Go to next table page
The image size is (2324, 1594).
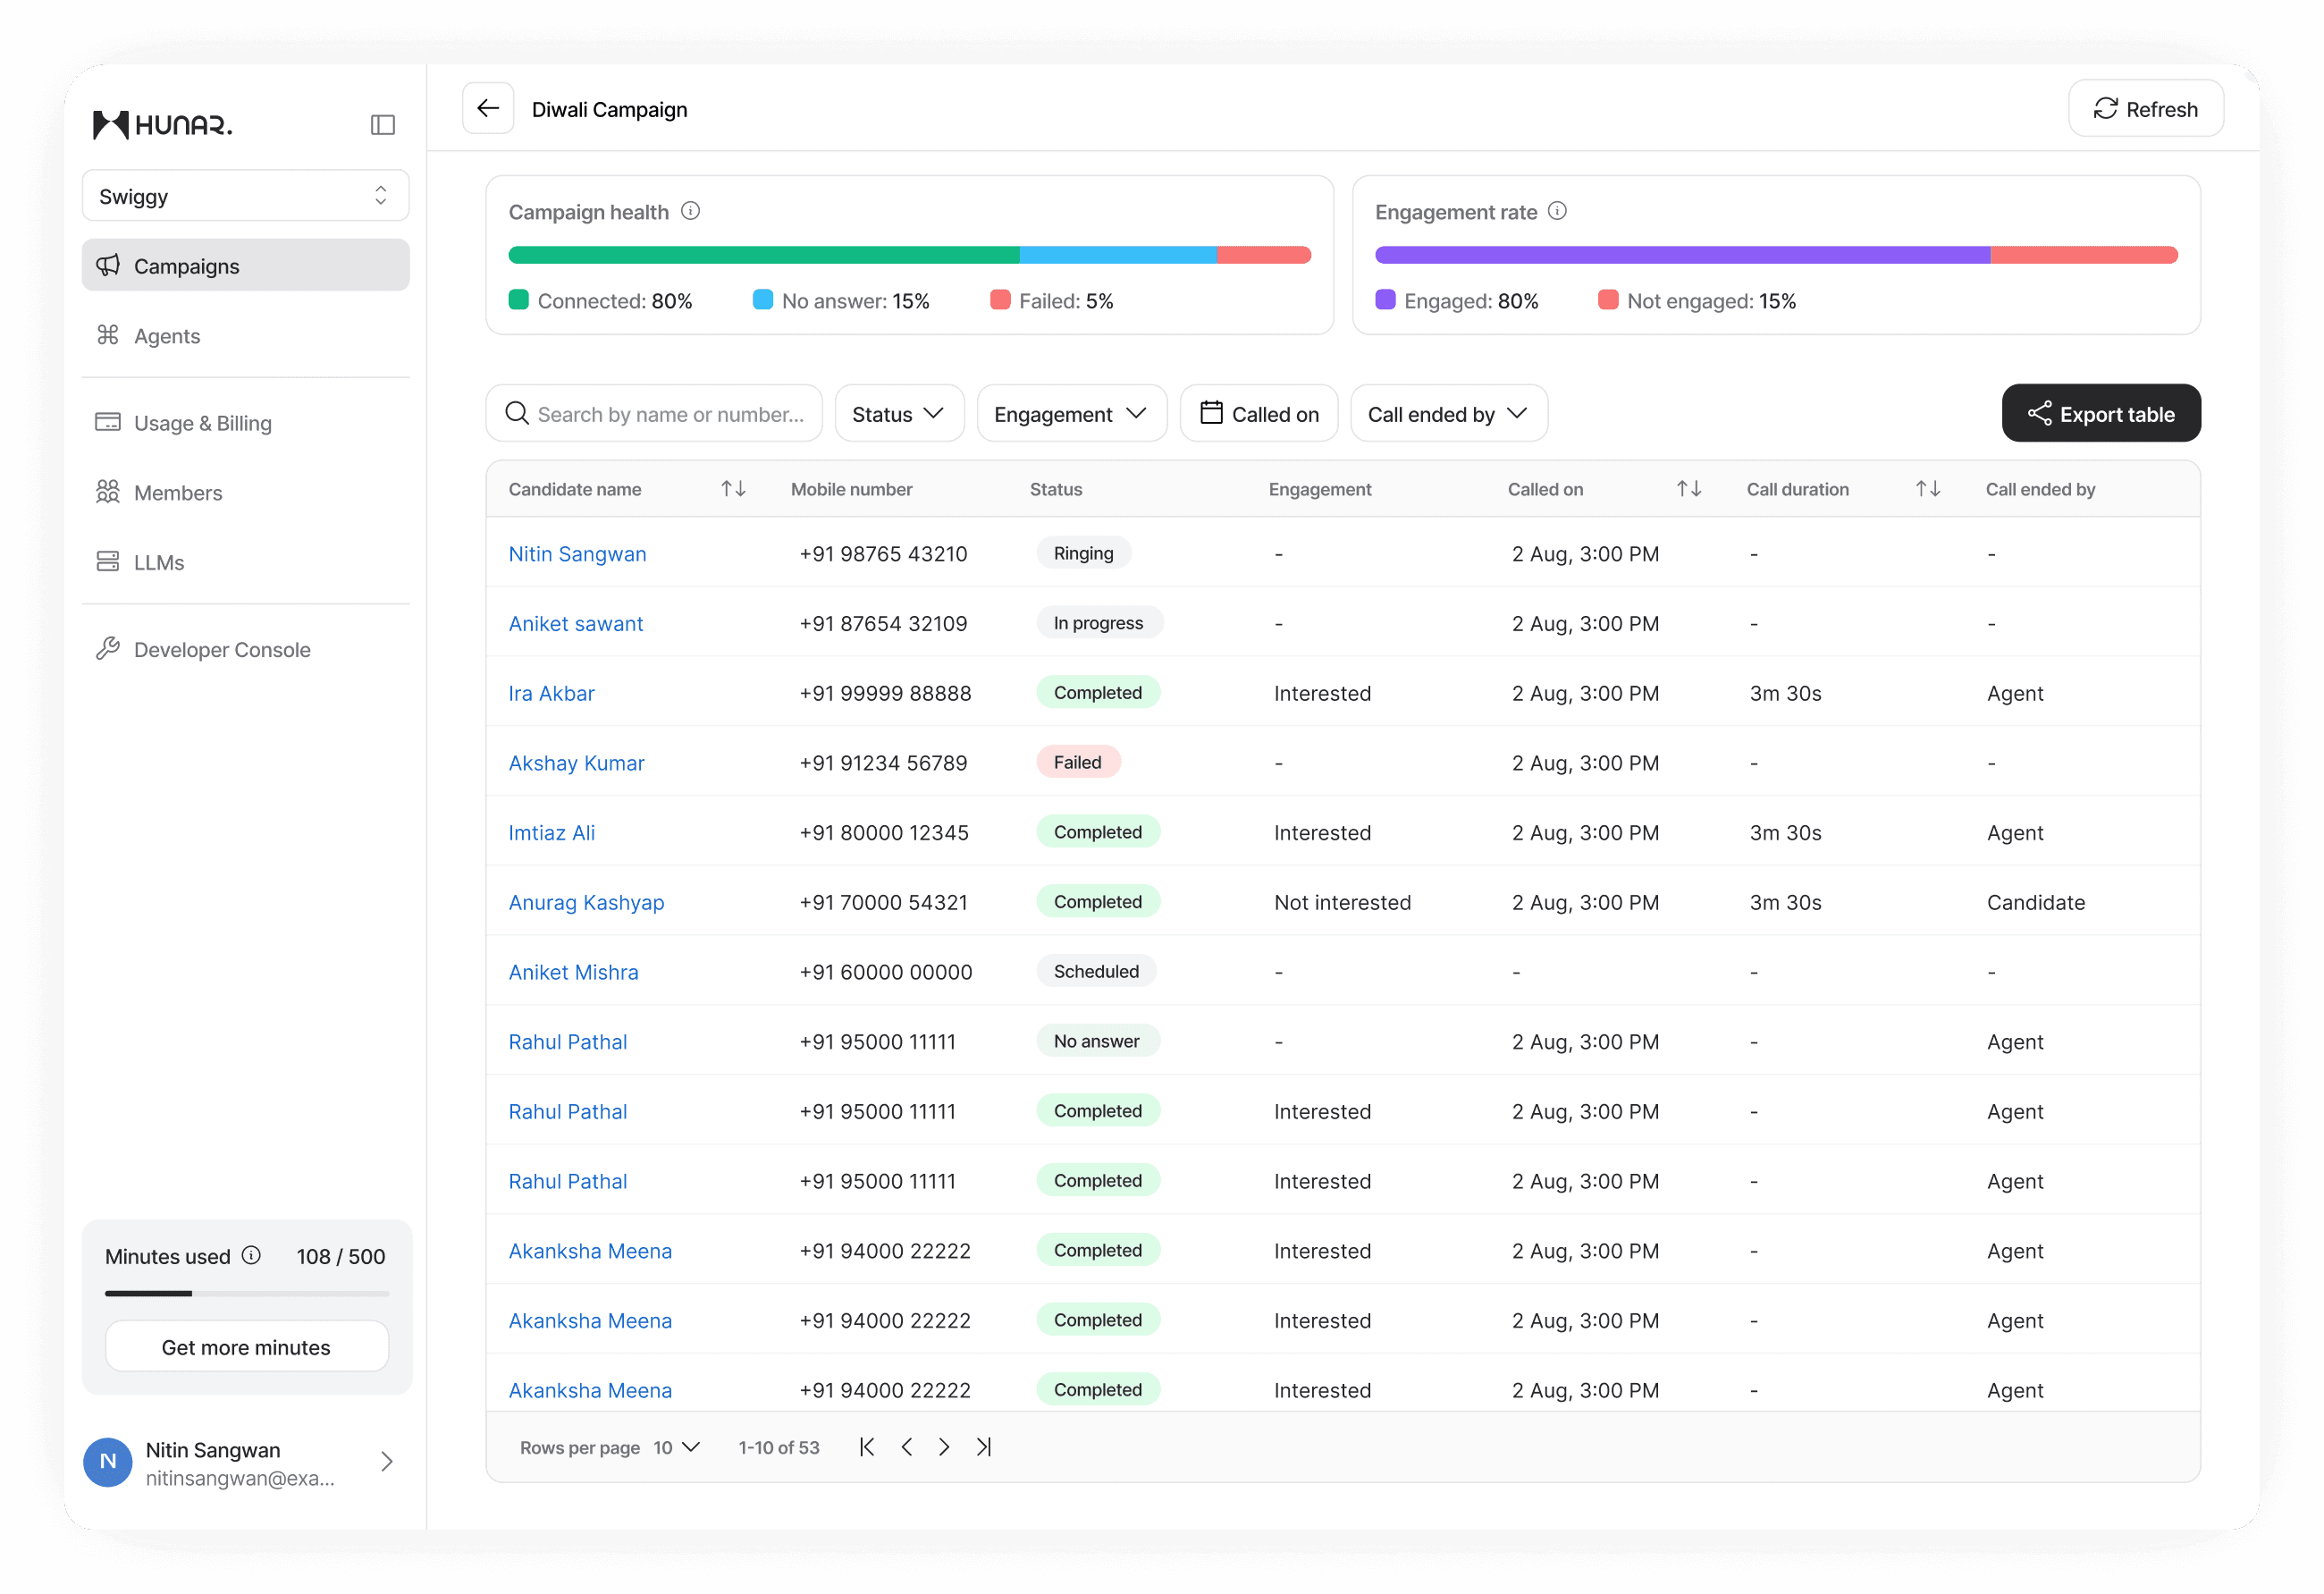click(944, 1447)
